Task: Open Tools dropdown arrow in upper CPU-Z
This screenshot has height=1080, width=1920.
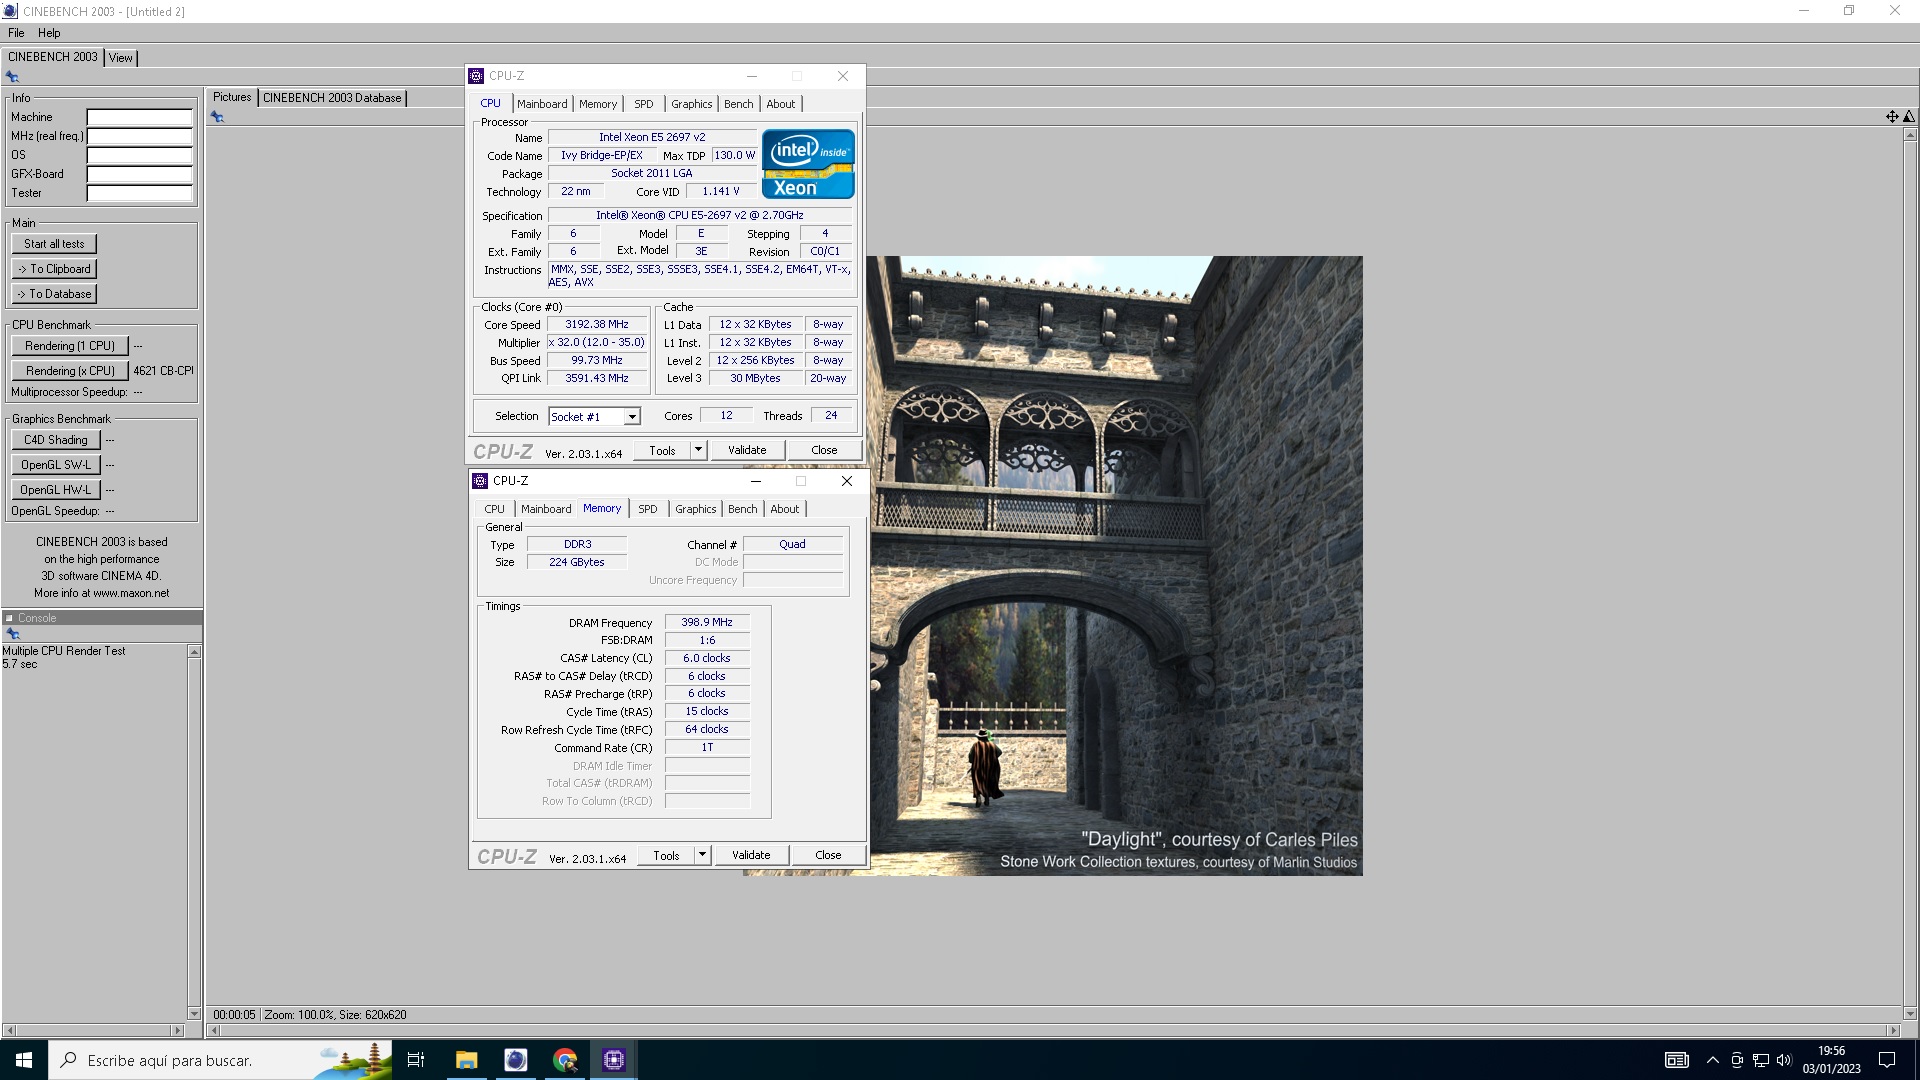Action: point(699,450)
